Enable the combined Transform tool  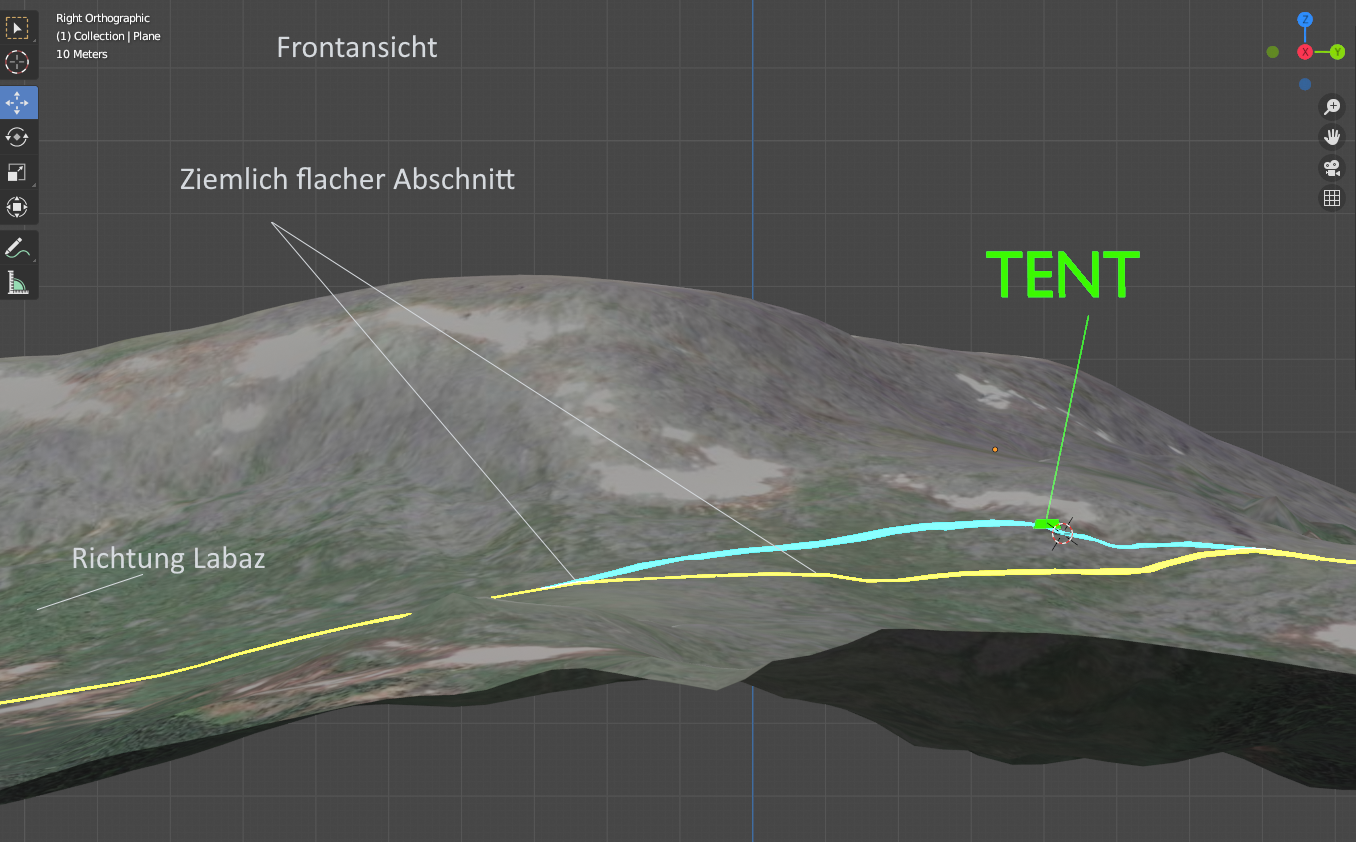pyautogui.click(x=18, y=207)
